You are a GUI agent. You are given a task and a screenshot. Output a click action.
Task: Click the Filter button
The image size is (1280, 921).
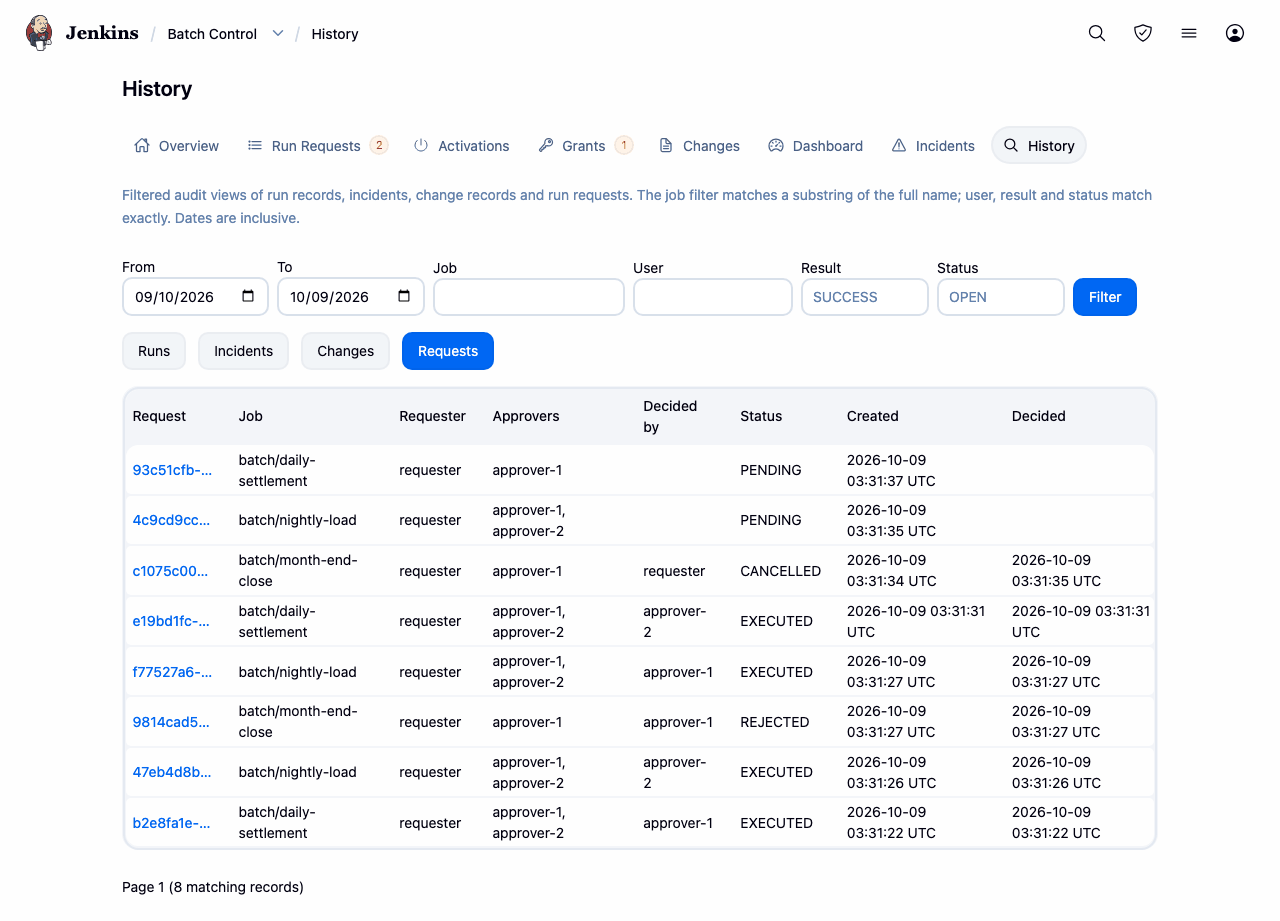[x=1105, y=297]
